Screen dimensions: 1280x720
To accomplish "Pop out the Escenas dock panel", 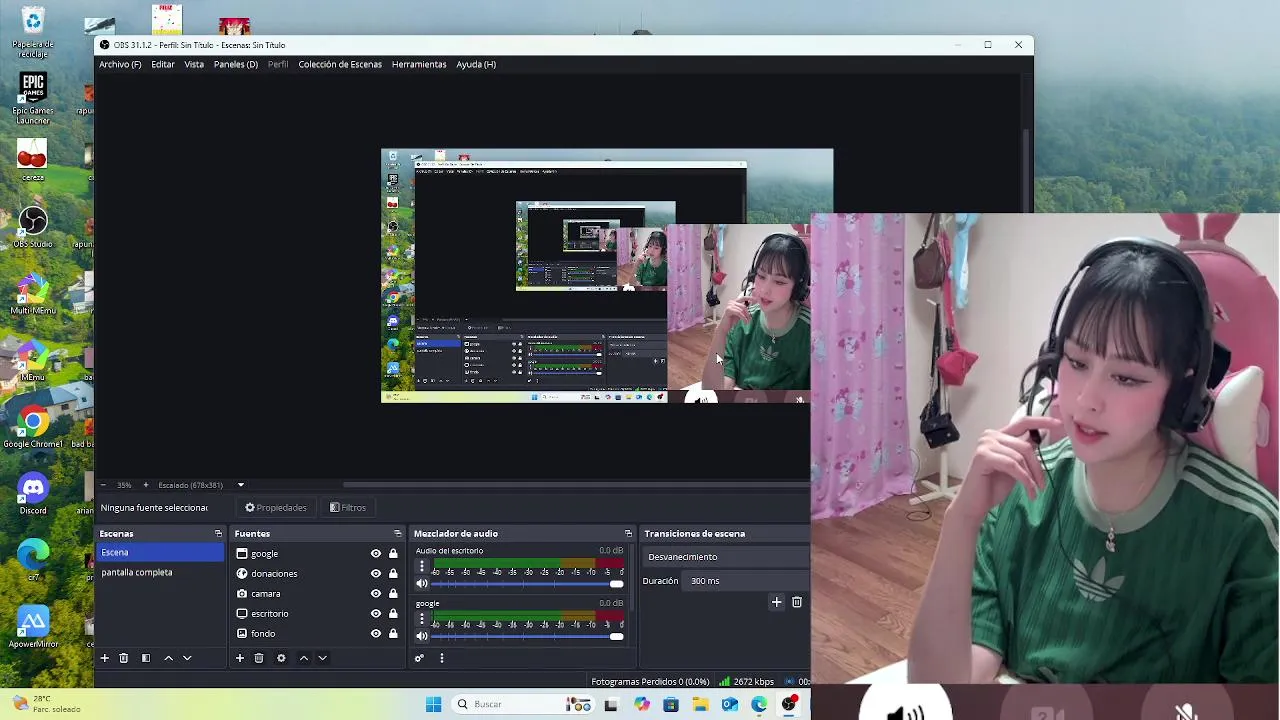I will pyautogui.click(x=218, y=534).
